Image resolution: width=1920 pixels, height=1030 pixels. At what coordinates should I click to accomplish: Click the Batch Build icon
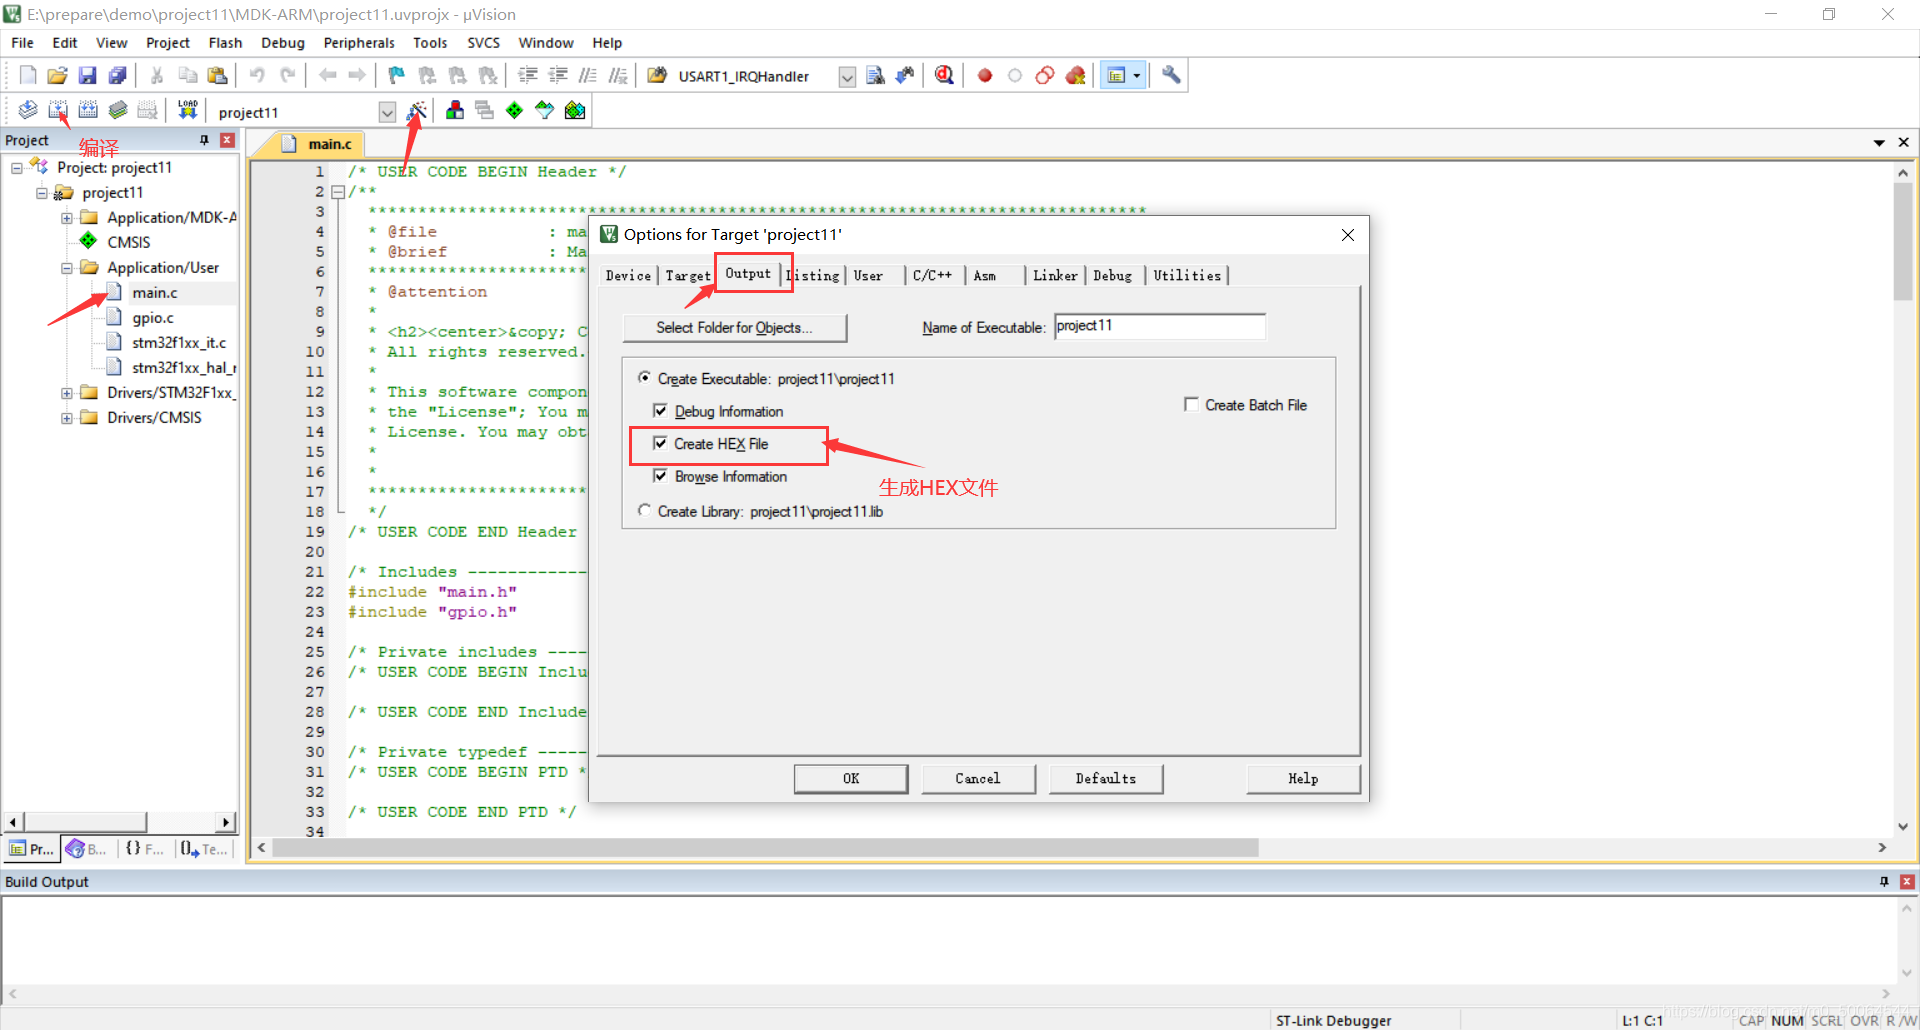[x=118, y=110]
